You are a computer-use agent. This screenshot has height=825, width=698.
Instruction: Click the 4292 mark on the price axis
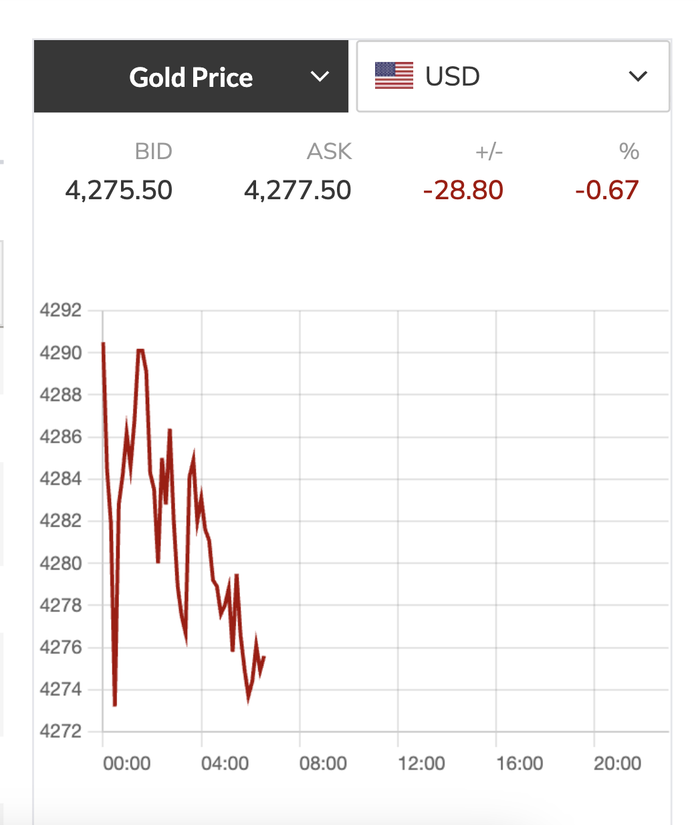(x=62, y=310)
